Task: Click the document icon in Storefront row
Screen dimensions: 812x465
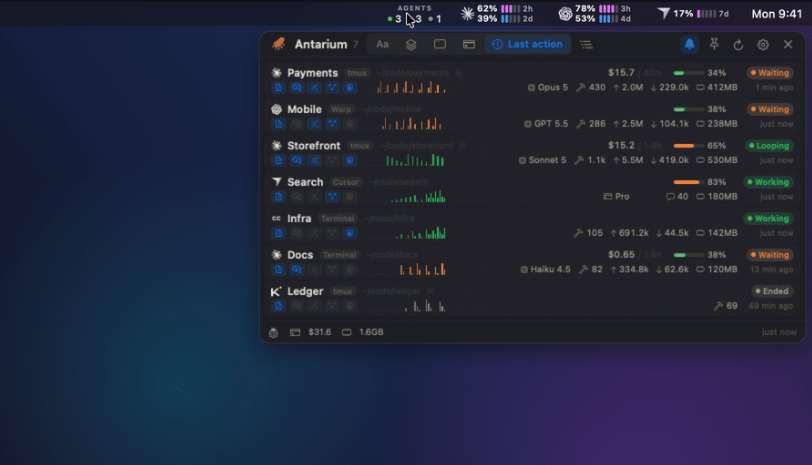Action: (x=279, y=161)
